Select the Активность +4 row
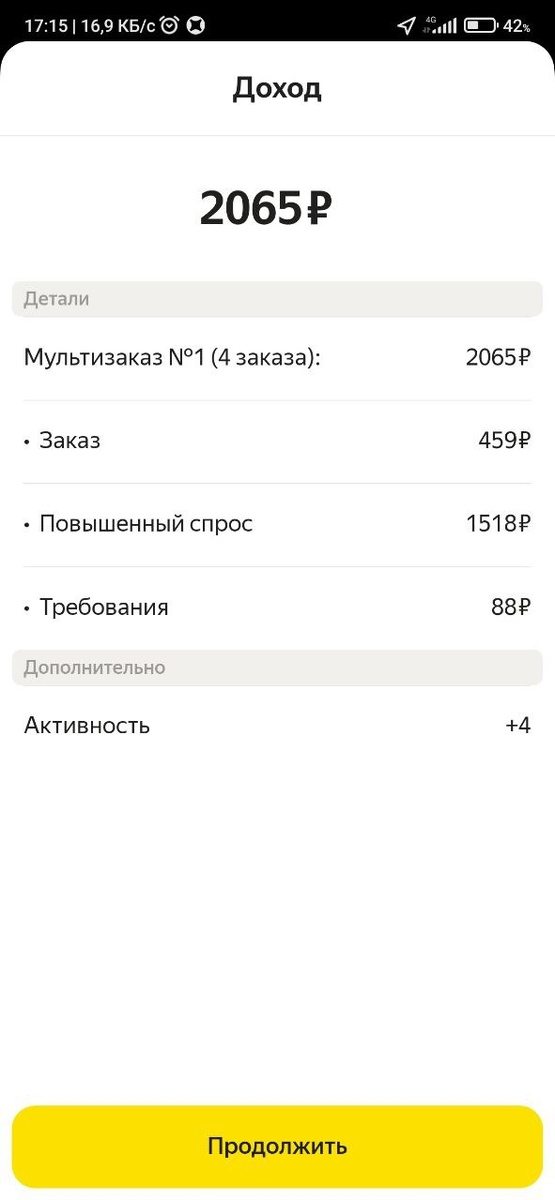Image resolution: width=555 pixels, height=1200 pixels. pyautogui.click(x=277, y=726)
